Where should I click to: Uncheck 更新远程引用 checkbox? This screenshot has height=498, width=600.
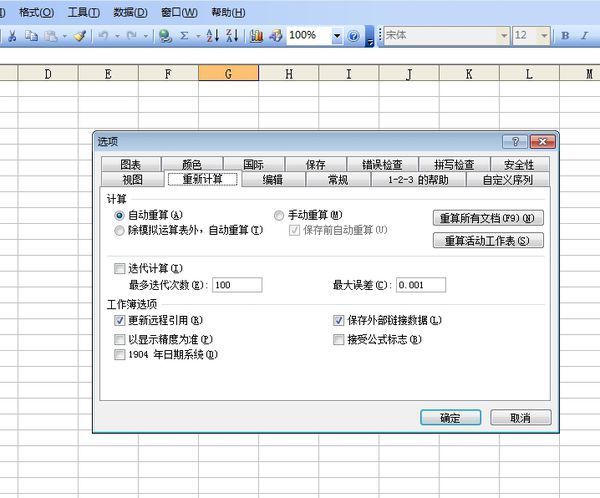(x=119, y=320)
